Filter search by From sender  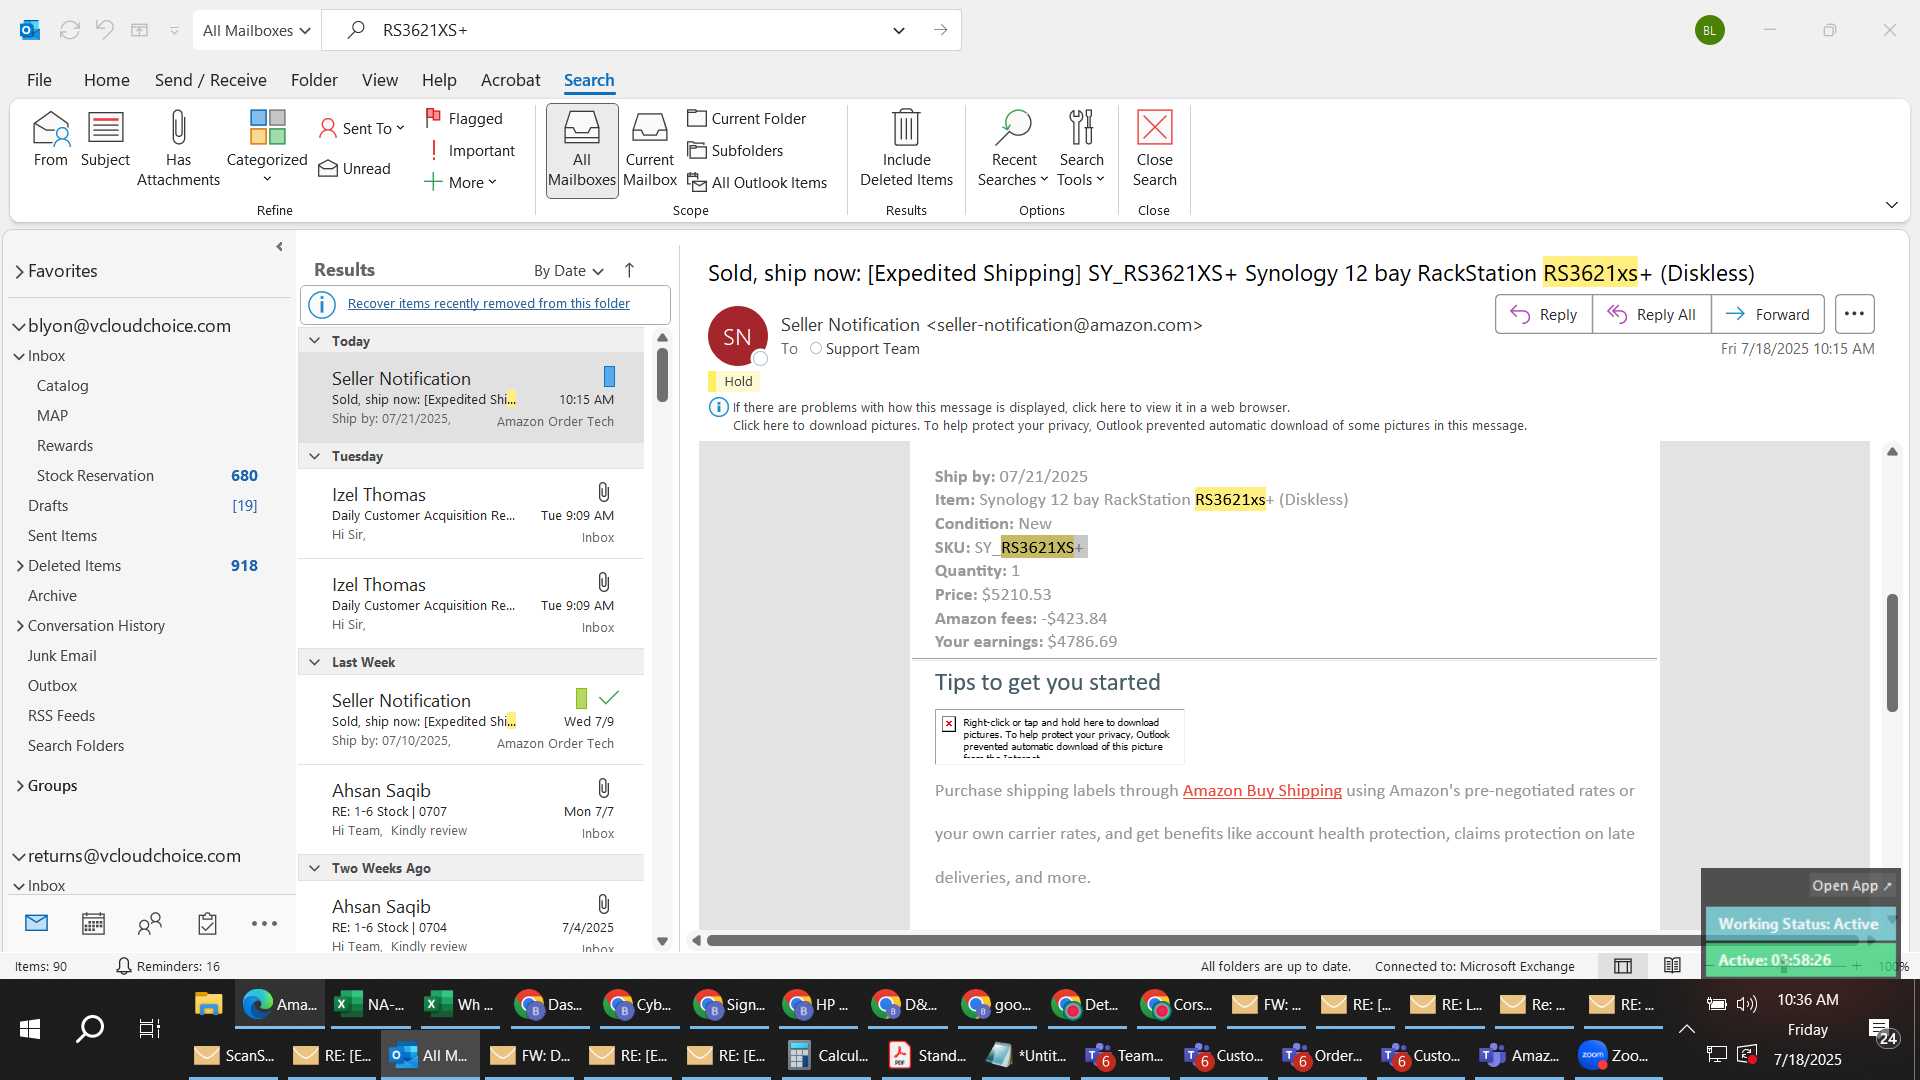click(x=50, y=140)
